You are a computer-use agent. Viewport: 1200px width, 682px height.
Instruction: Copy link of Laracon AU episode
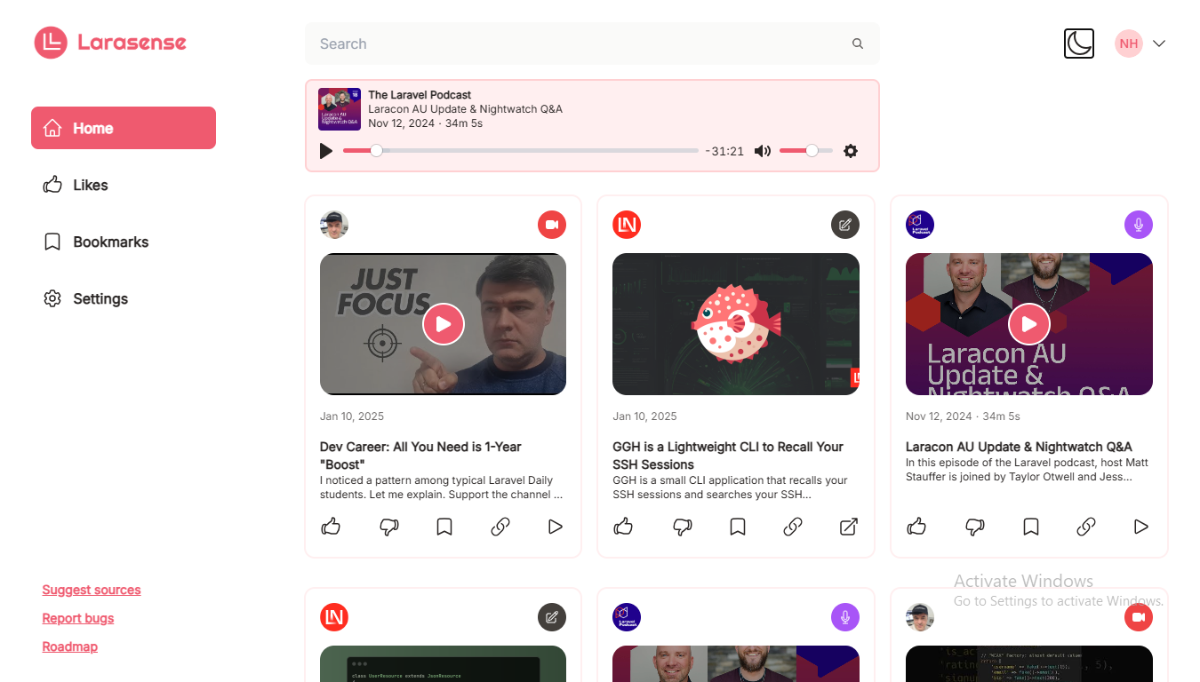tap(1086, 526)
